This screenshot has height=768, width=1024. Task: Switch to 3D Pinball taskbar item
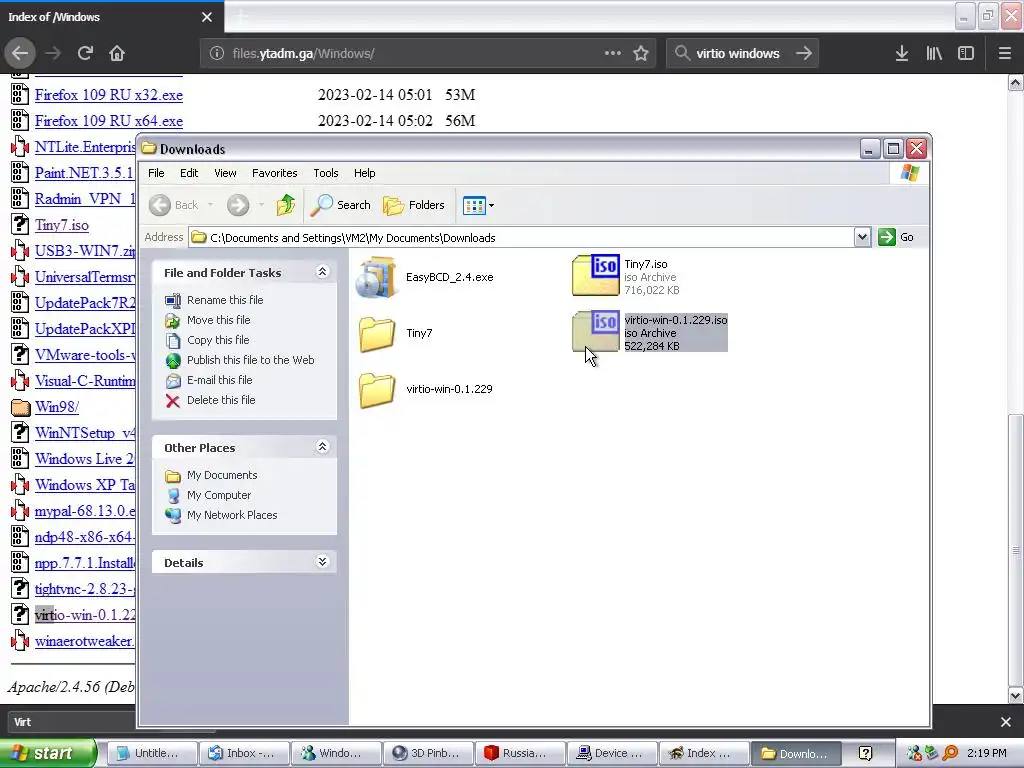[x=427, y=753]
